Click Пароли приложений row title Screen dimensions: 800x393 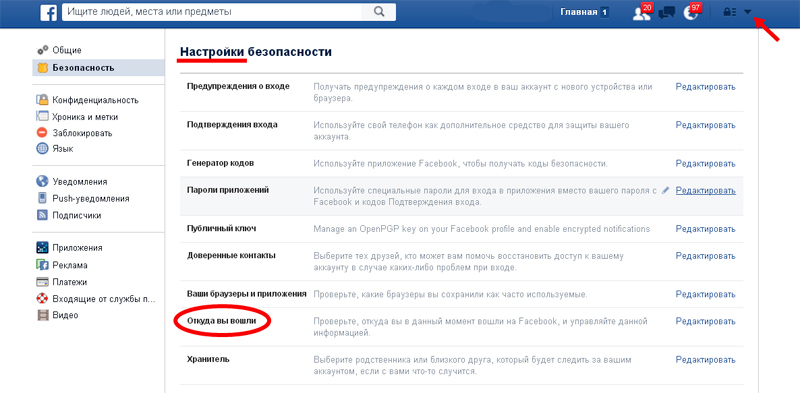(228, 190)
